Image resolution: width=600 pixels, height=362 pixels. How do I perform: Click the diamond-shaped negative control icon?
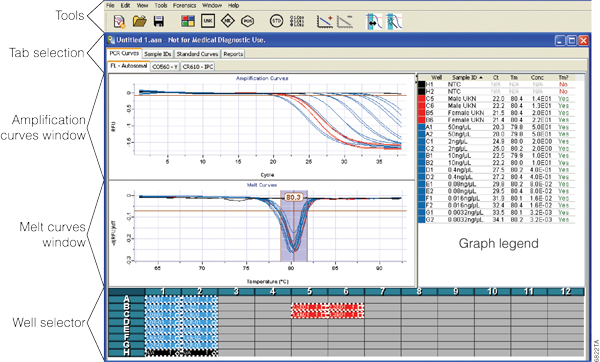[228, 21]
